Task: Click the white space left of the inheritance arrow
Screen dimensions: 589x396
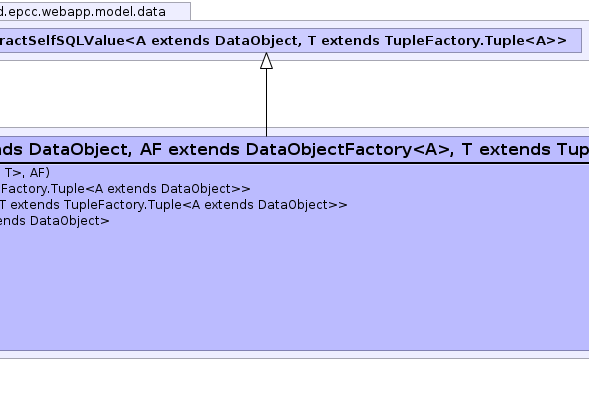Action: point(131,94)
